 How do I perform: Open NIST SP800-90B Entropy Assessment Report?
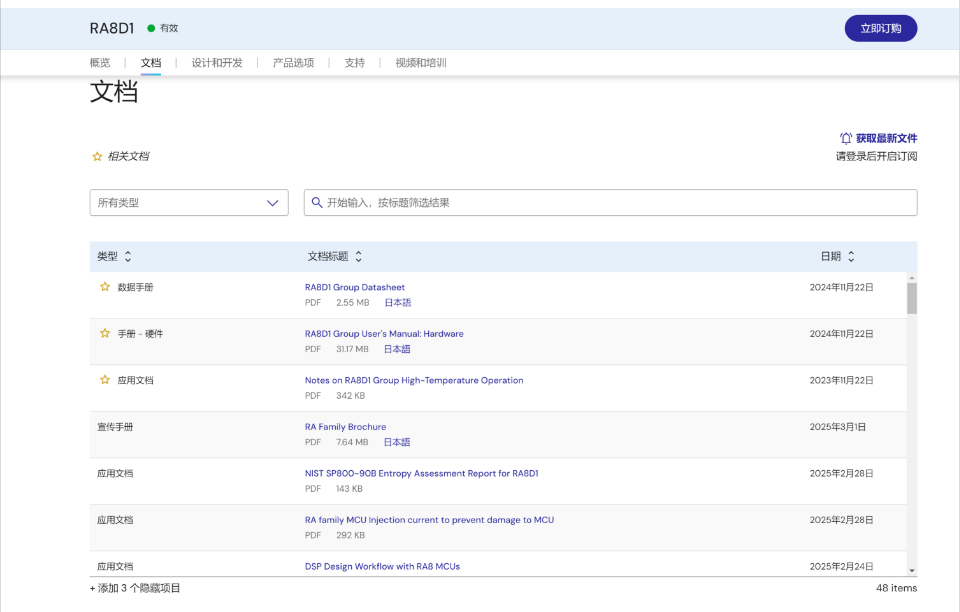tap(421, 473)
